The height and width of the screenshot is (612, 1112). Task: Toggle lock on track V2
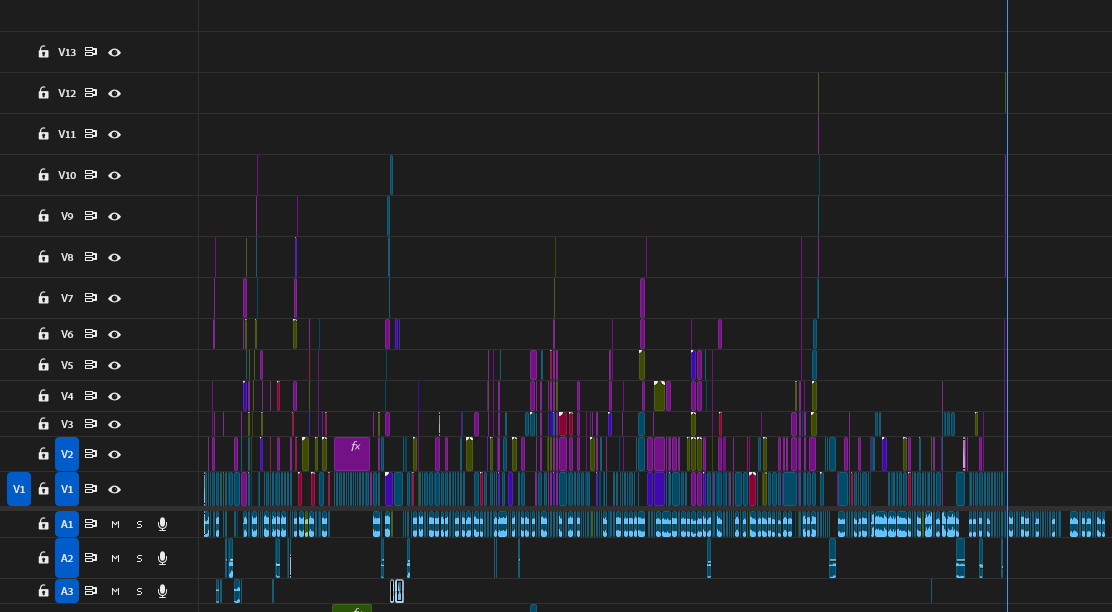(x=43, y=454)
